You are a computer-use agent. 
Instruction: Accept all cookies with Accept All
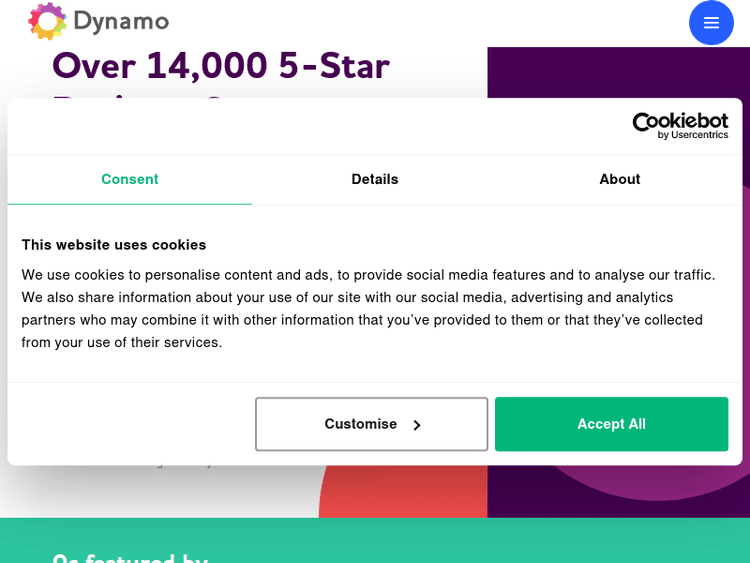tap(611, 424)
